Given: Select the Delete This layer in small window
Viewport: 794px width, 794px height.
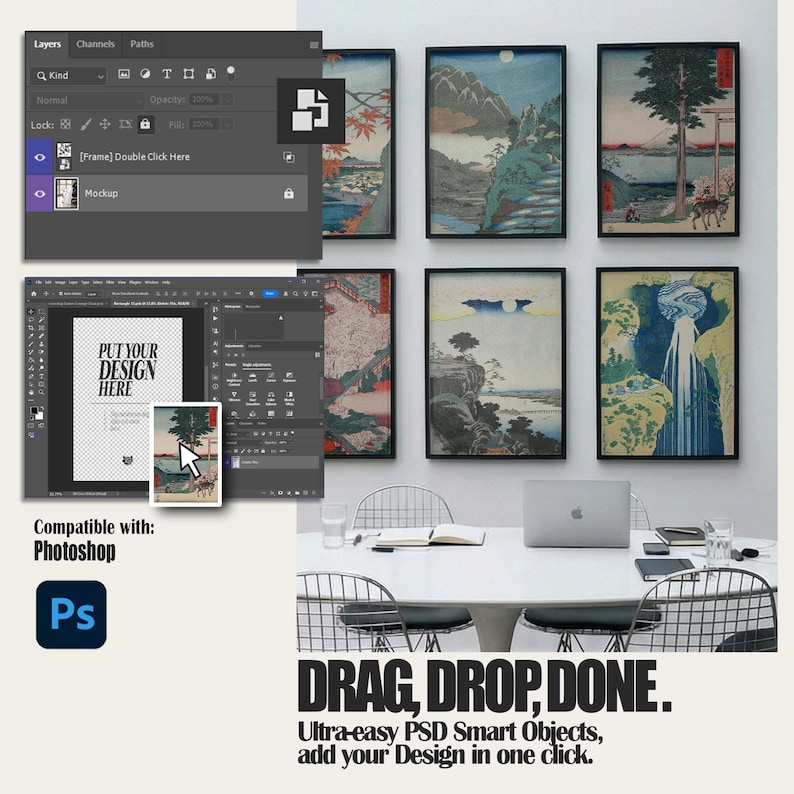Looking at the screenshot, I should click(x=273, y=462).
